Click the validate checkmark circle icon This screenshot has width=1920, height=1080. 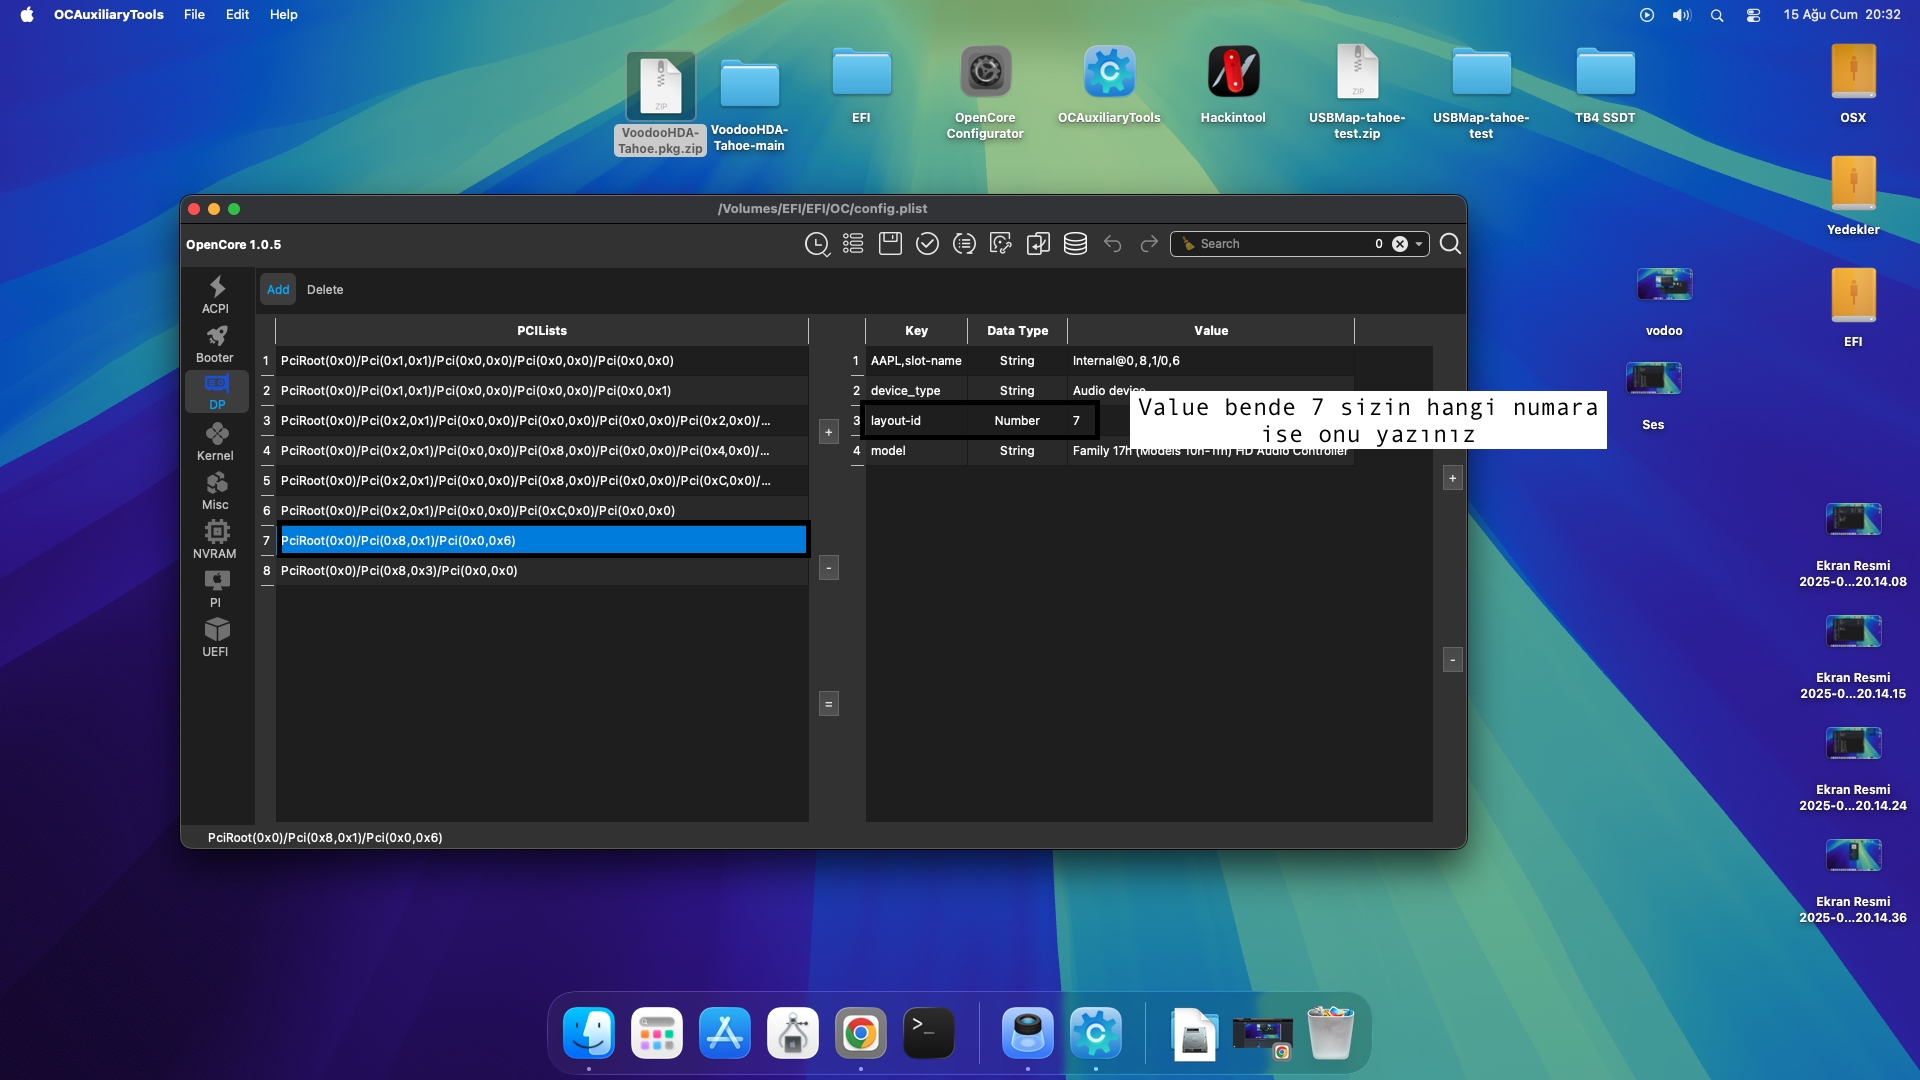point(927,244)
